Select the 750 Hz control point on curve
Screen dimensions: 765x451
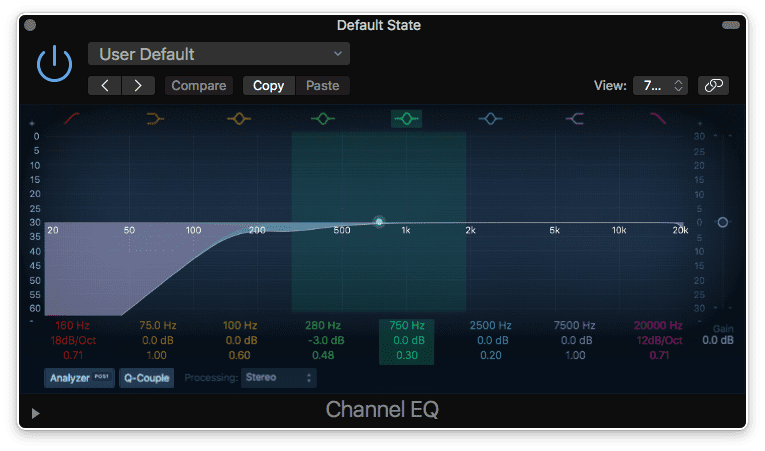tap(379, 222)
